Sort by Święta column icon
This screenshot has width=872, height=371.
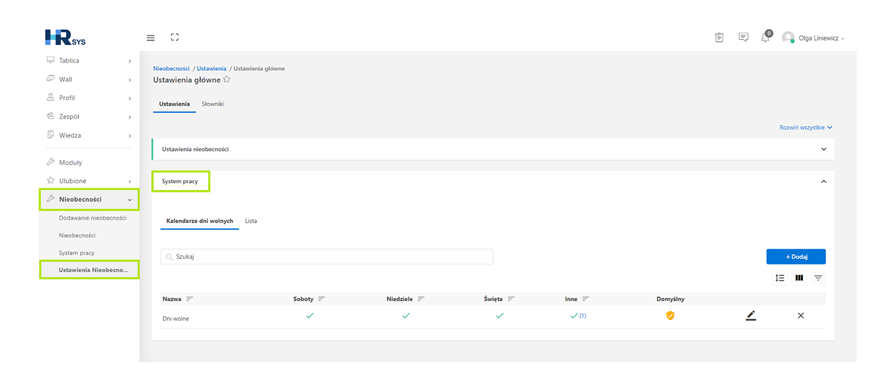point(511,299)
